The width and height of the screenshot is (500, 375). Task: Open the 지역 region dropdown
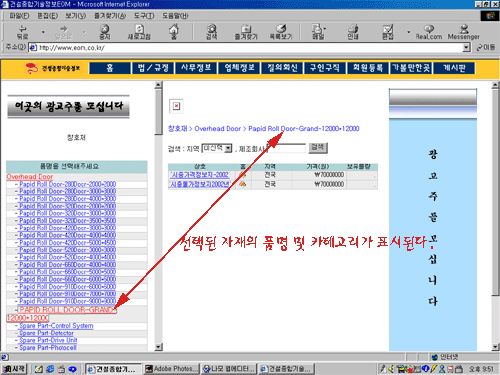coord(217,148)
